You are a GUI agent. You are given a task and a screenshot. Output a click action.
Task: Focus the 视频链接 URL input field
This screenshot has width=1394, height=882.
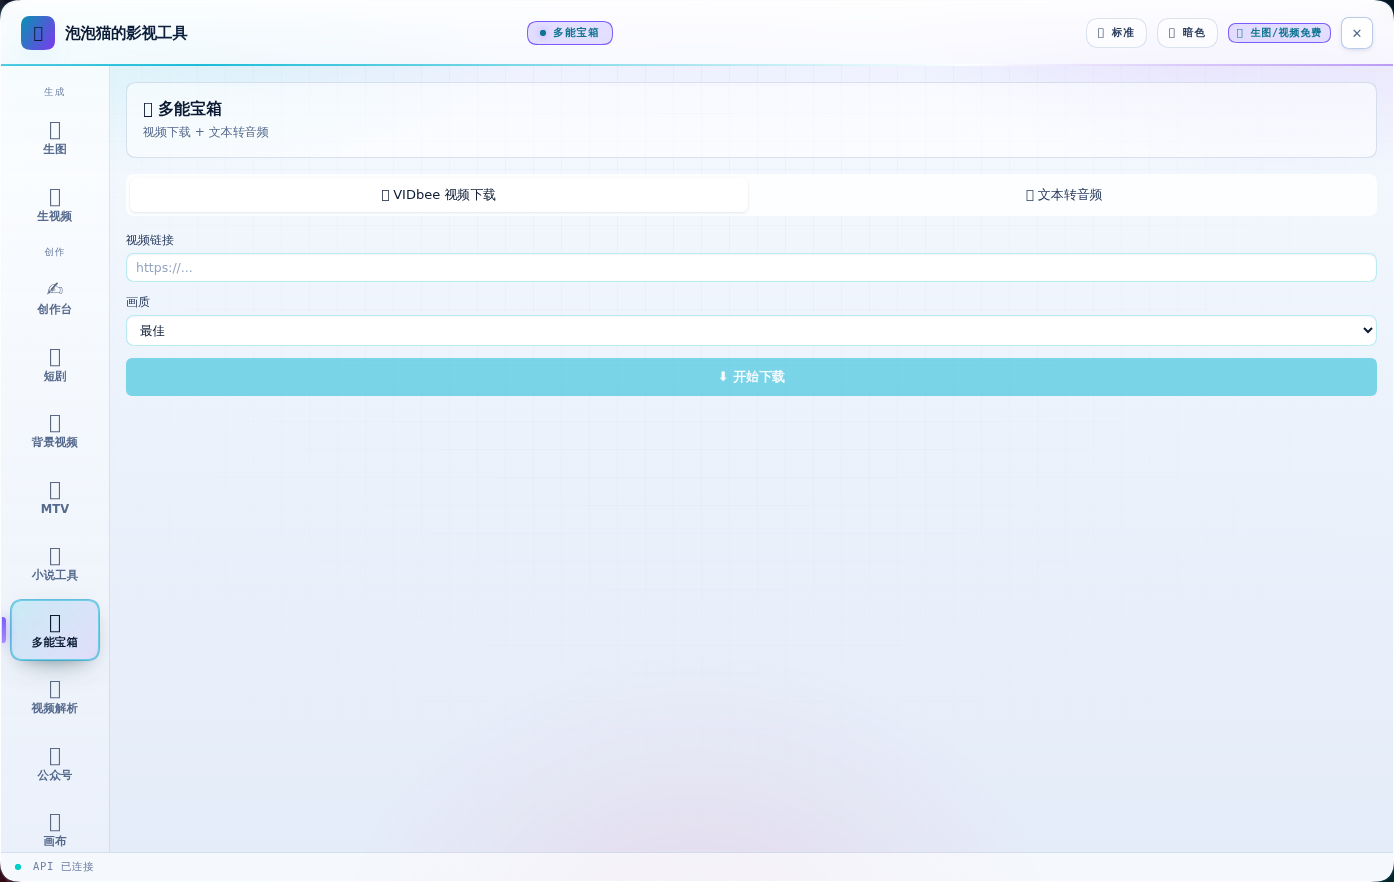coord(751,267)
